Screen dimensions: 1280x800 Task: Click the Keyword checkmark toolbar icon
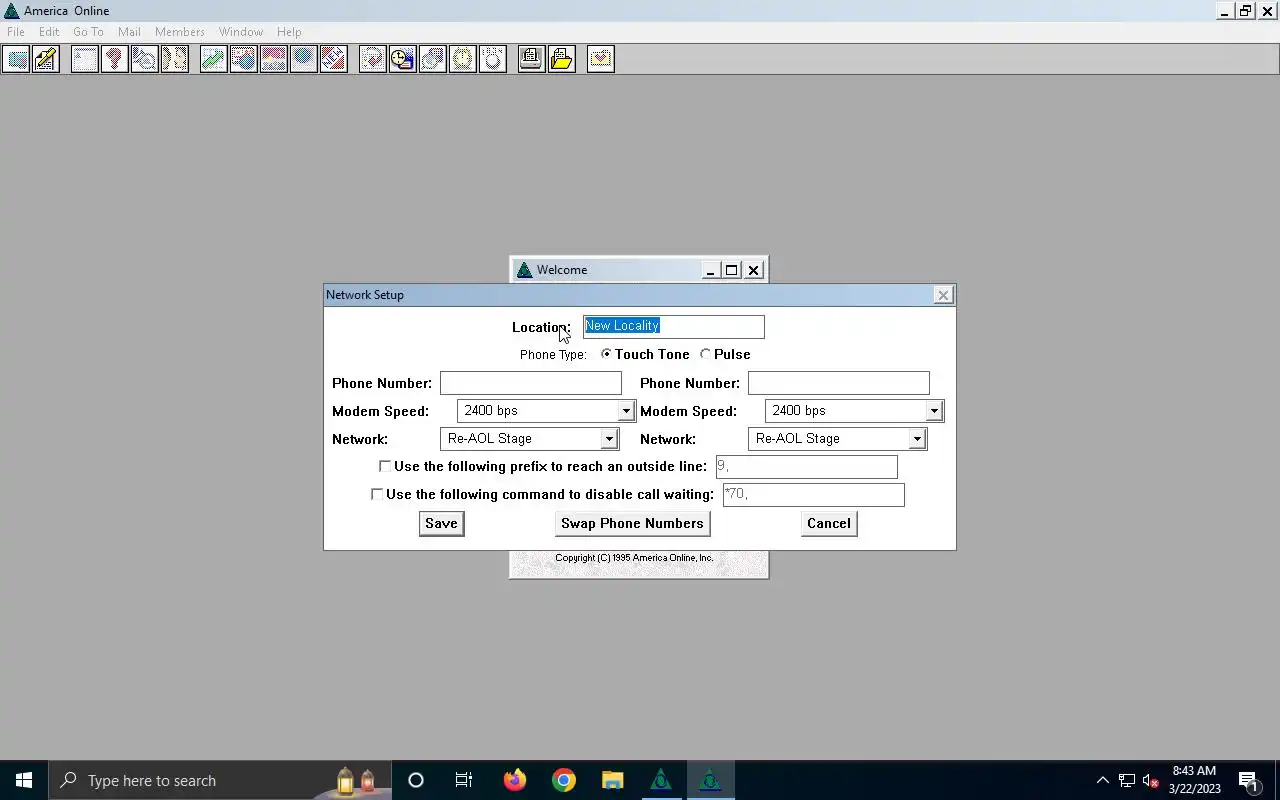[373, 59]
